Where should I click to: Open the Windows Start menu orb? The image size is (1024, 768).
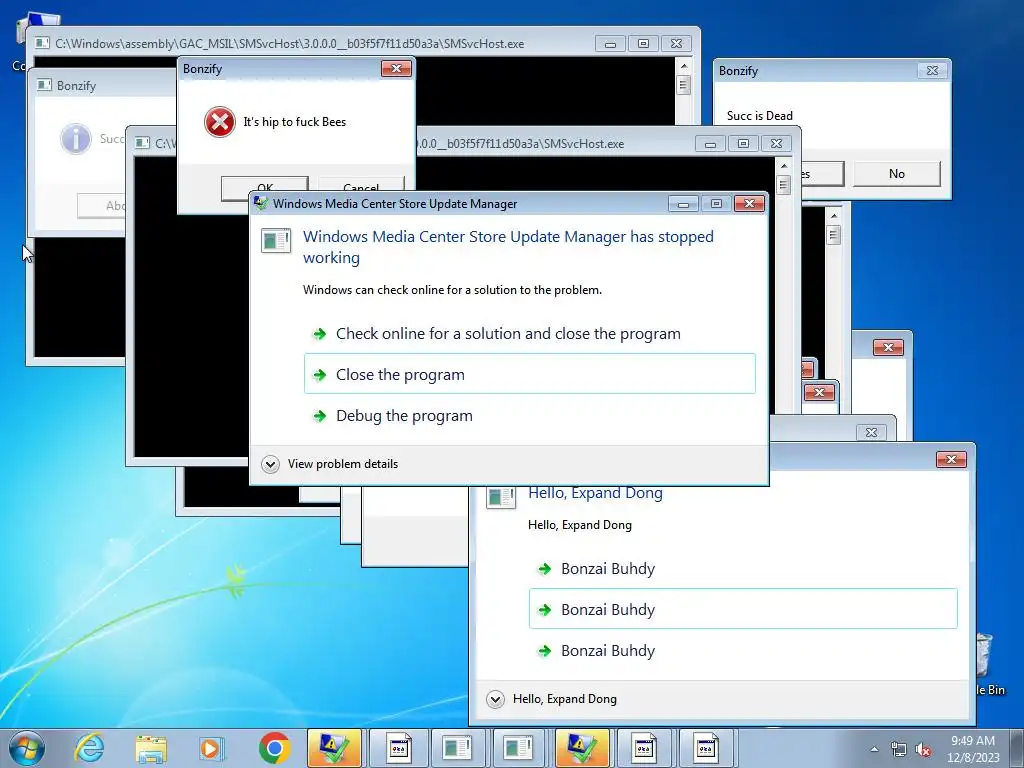[27, 748]
